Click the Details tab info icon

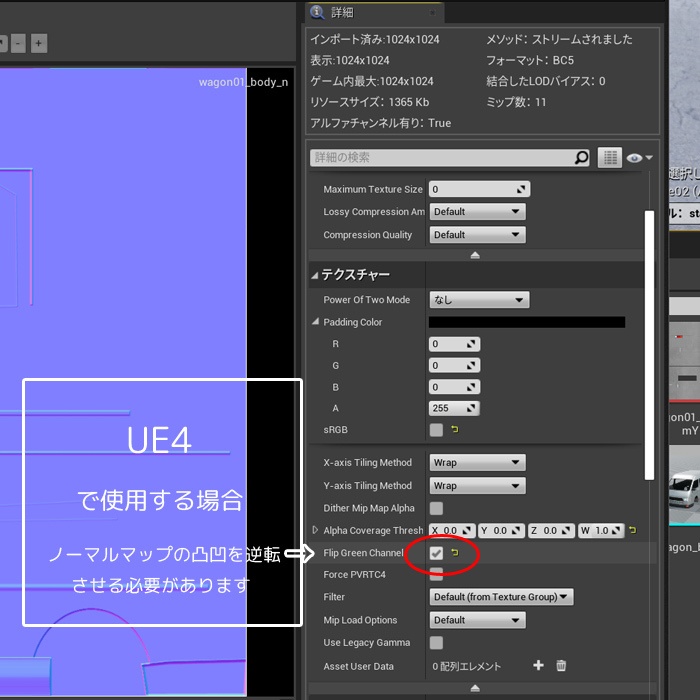(x=317, y=12)
